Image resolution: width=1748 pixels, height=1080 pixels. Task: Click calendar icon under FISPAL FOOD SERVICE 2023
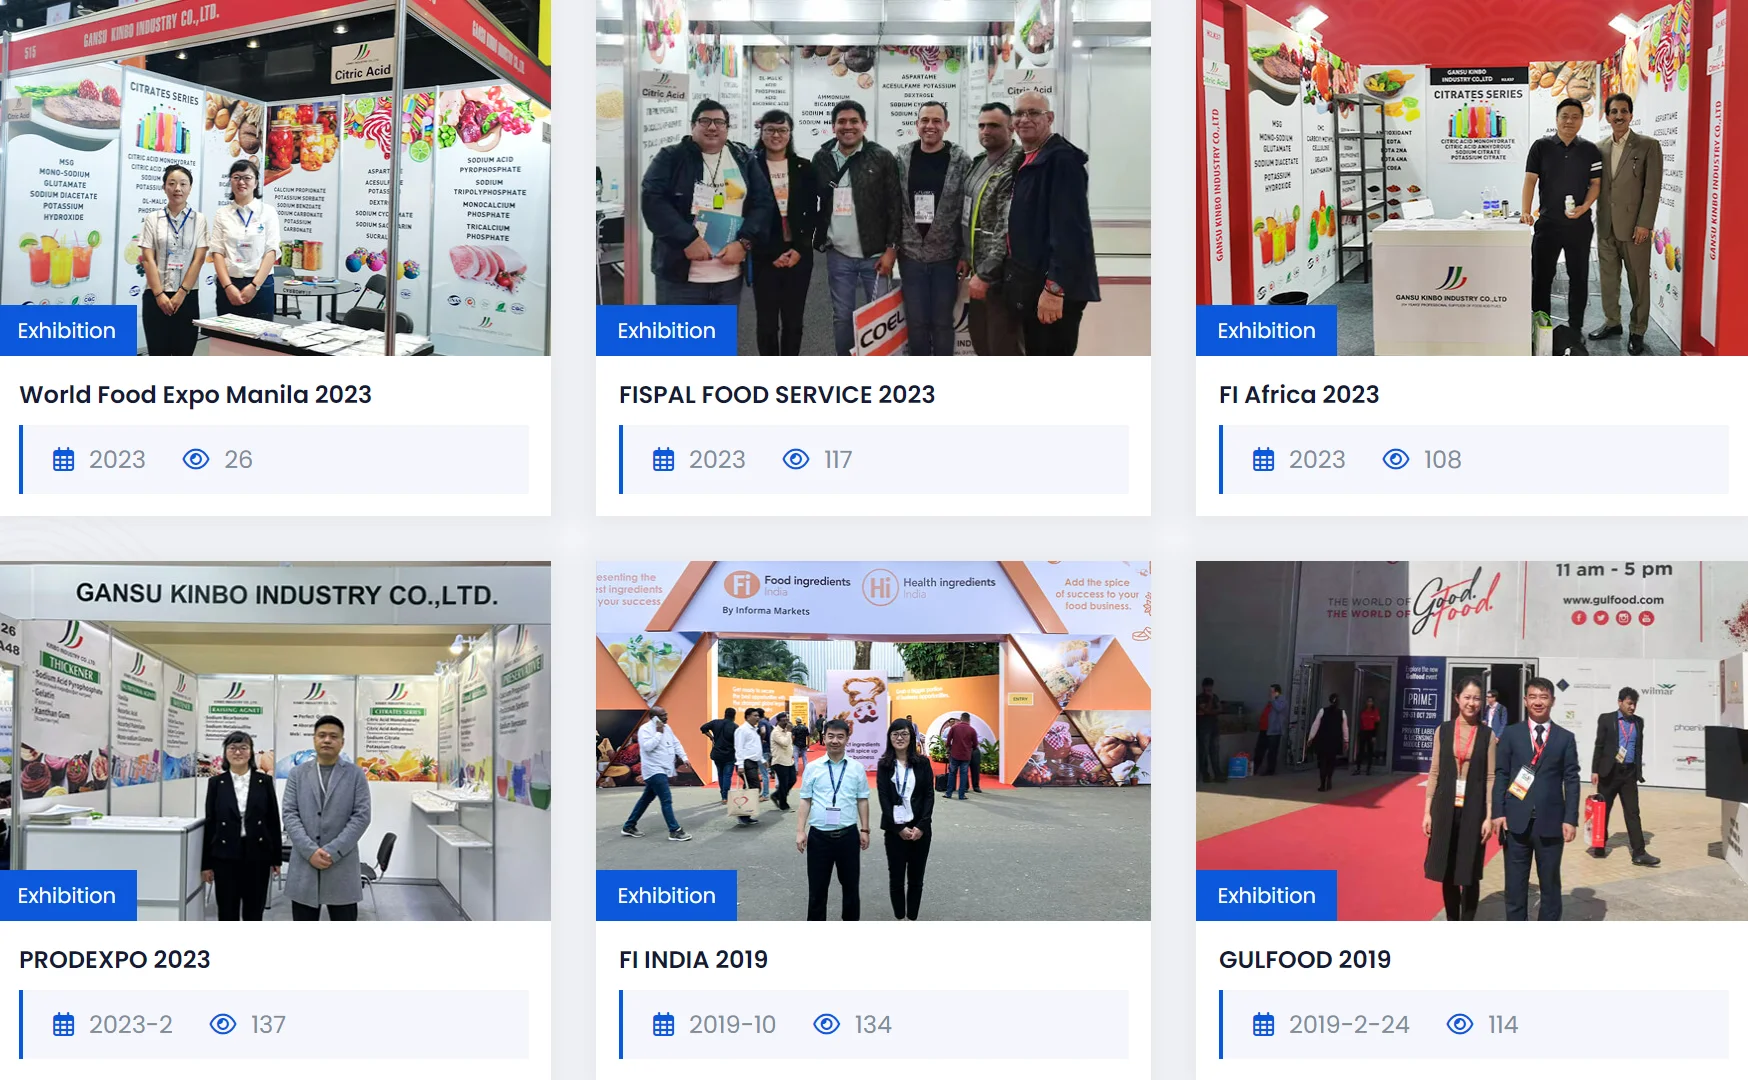tap(664, 460)
